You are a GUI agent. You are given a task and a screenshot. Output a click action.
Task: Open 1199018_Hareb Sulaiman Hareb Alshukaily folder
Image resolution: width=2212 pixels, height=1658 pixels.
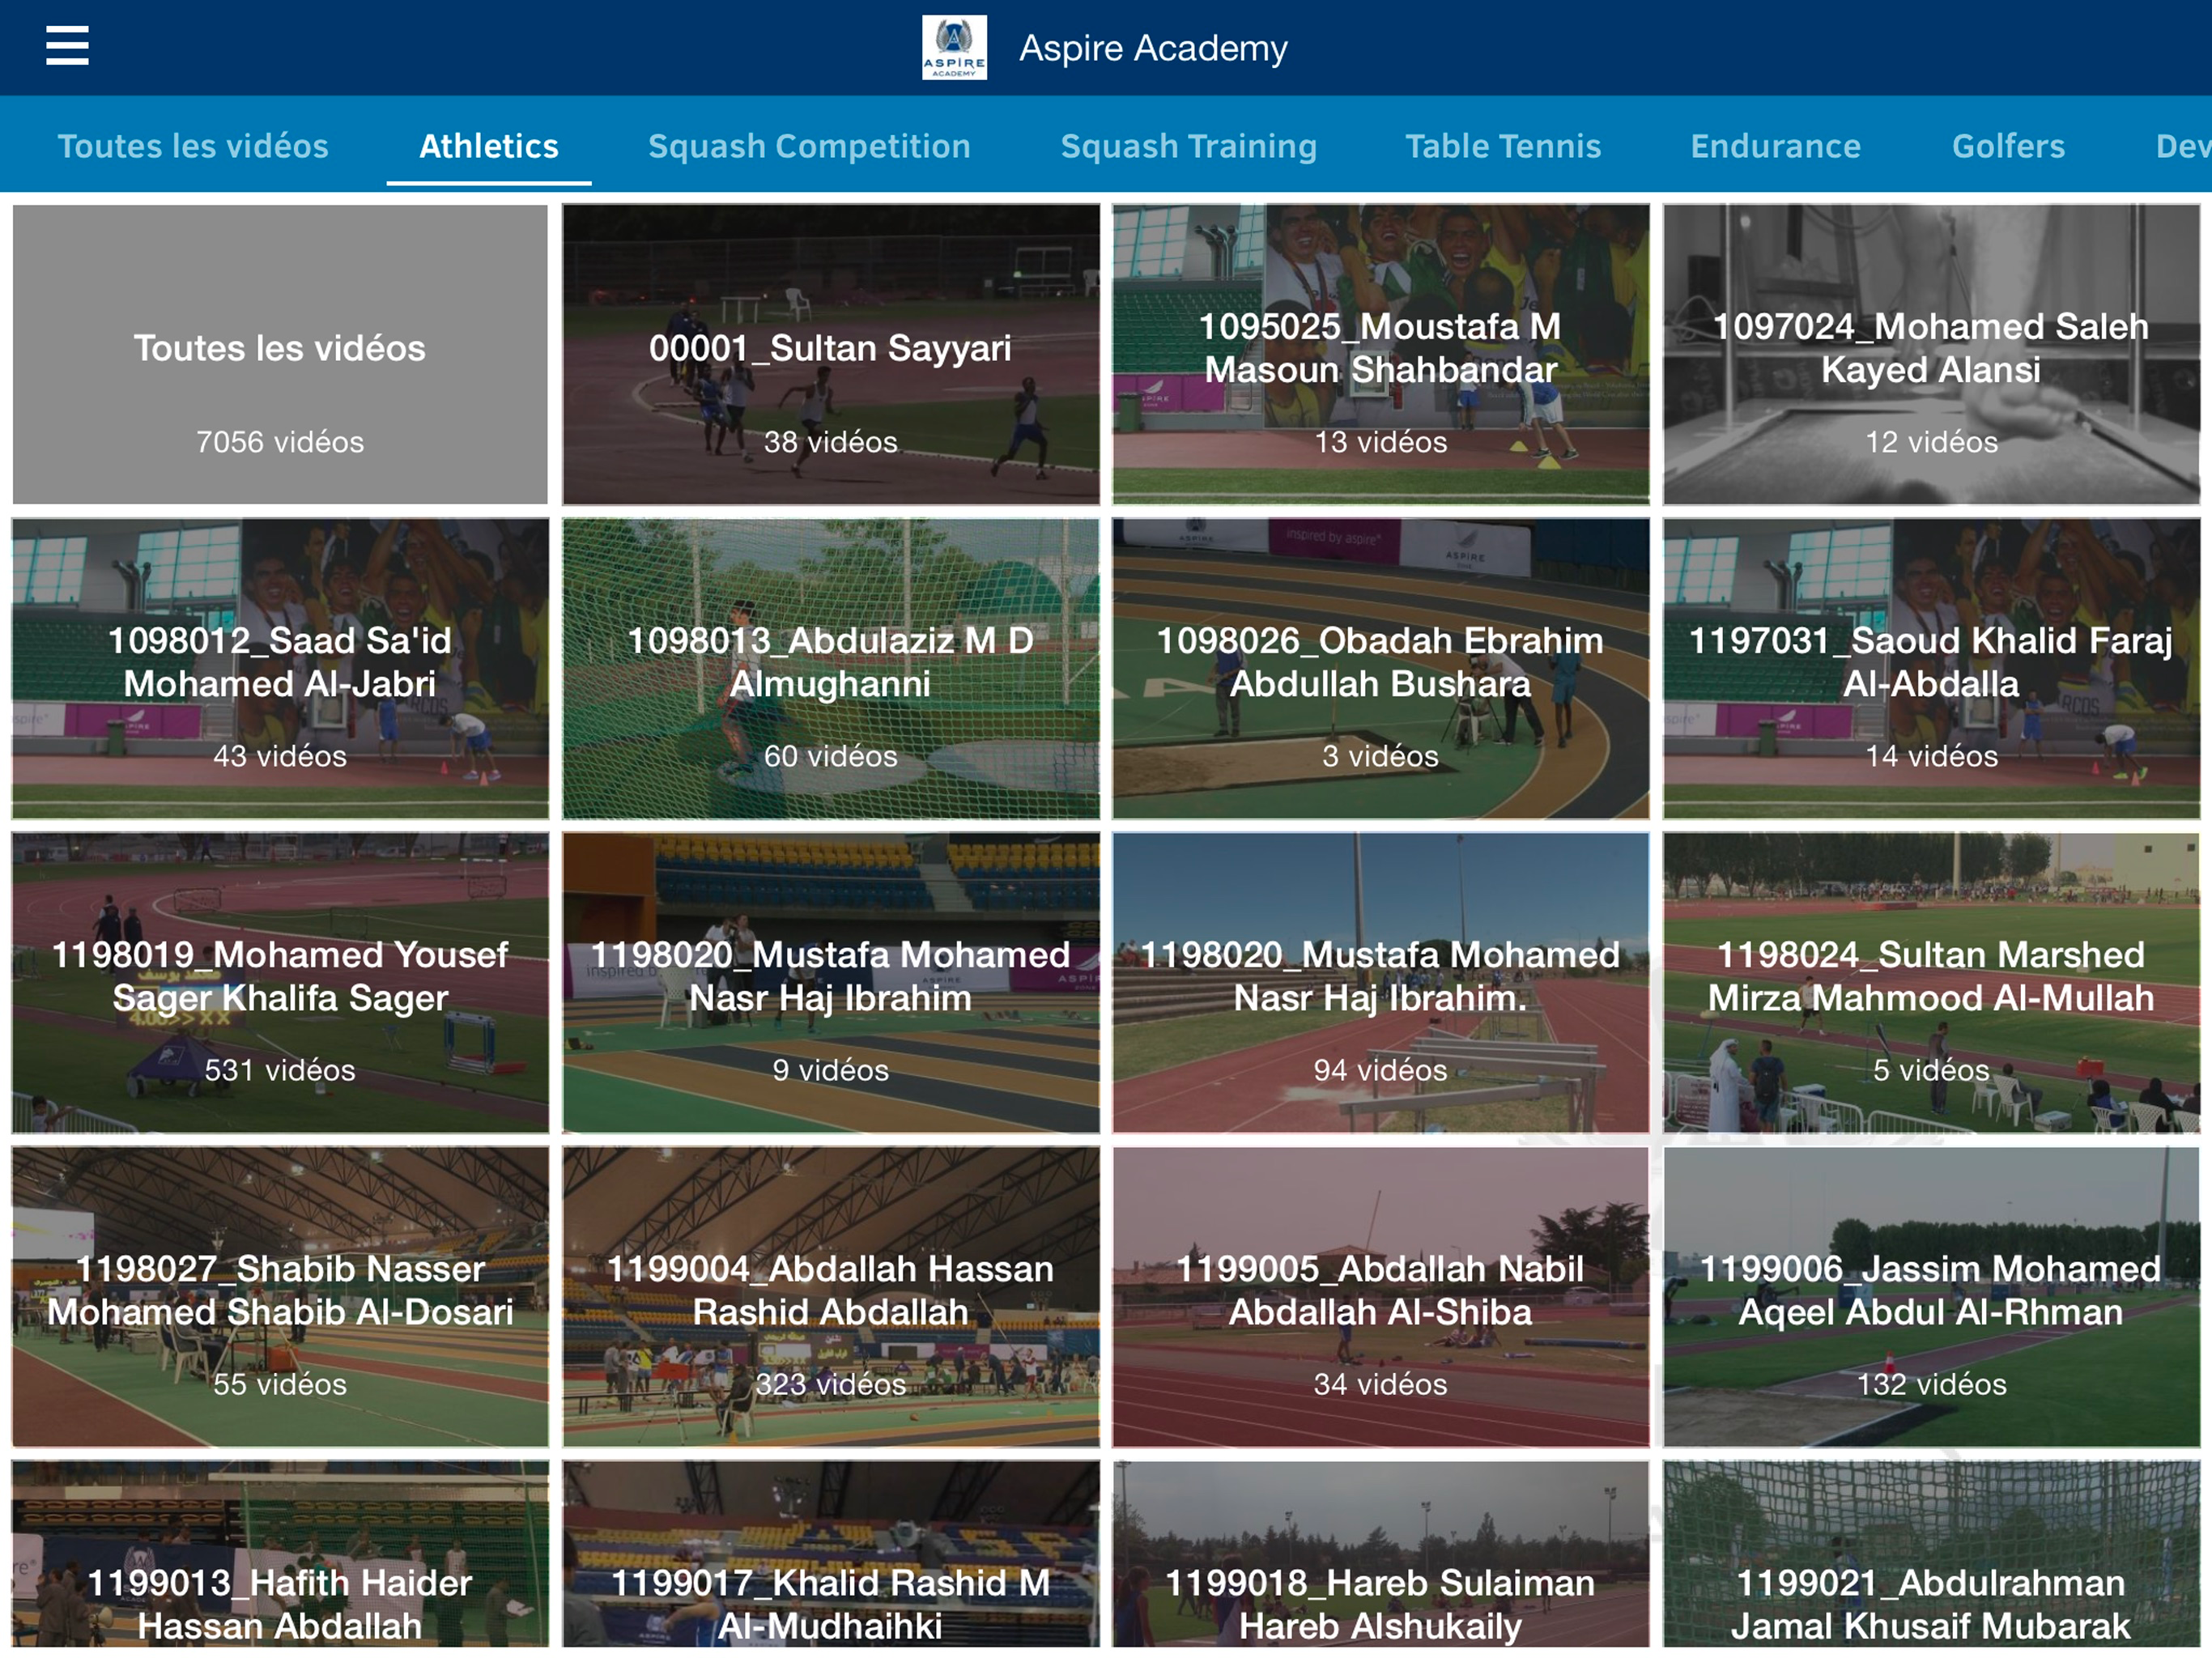click(1380, 1553)
